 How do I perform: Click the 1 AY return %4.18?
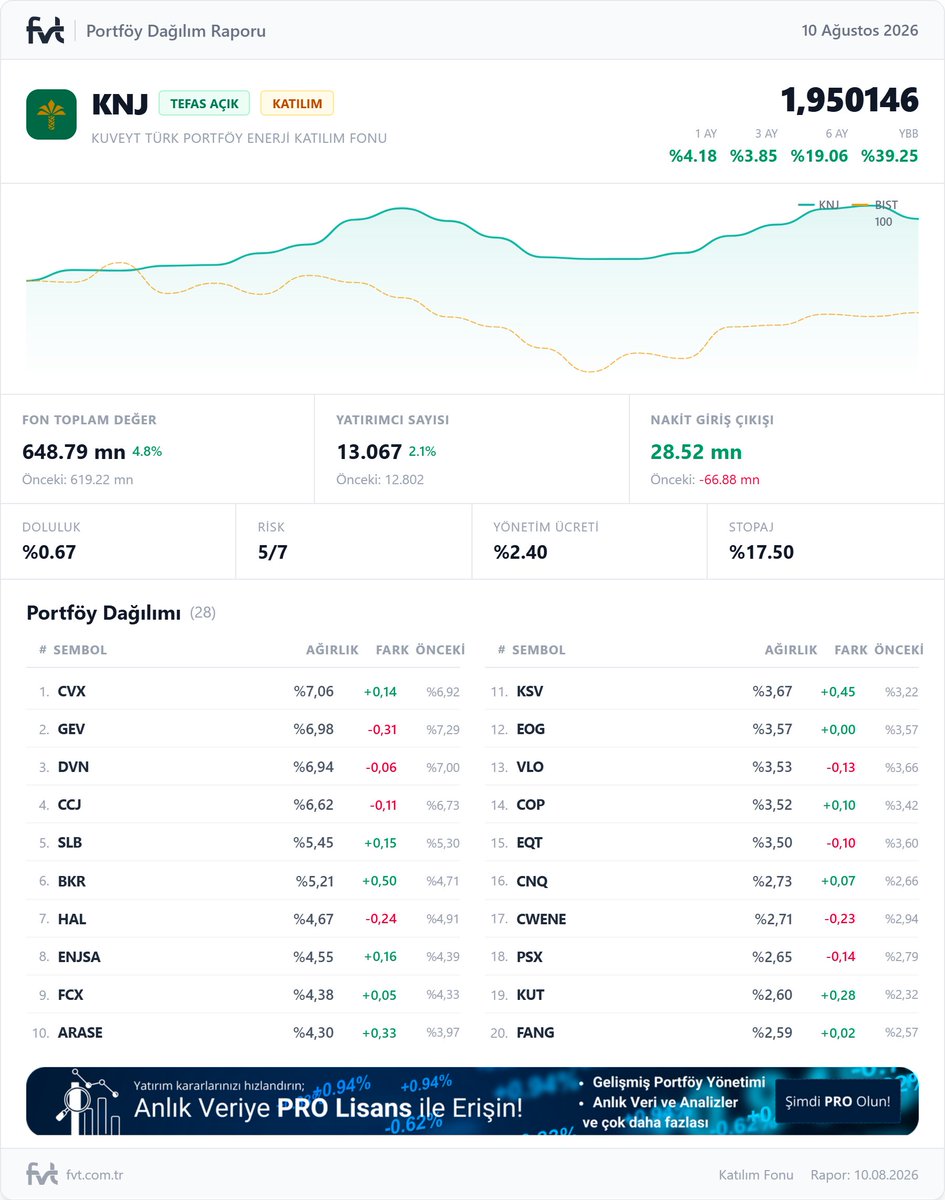click(x=693, y=155)
